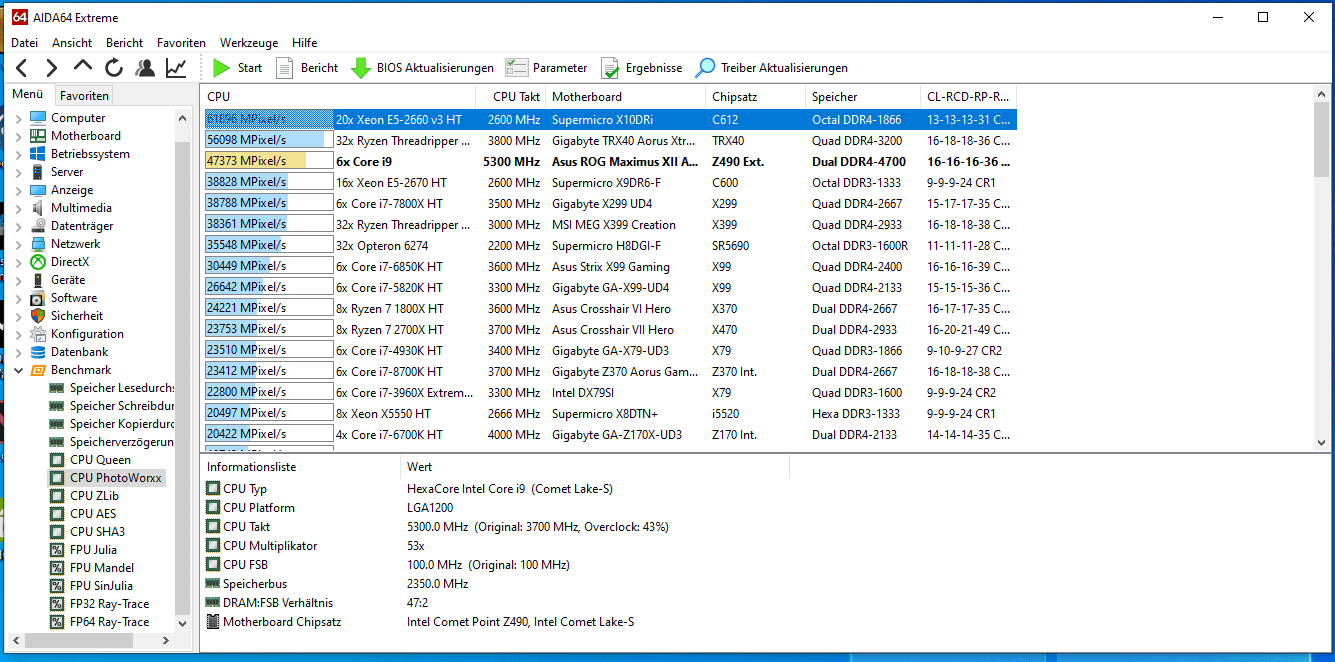Open the Datei menu
This screenshot has width=1335, height=662.
pyautogui.click(x=24, y=43)
